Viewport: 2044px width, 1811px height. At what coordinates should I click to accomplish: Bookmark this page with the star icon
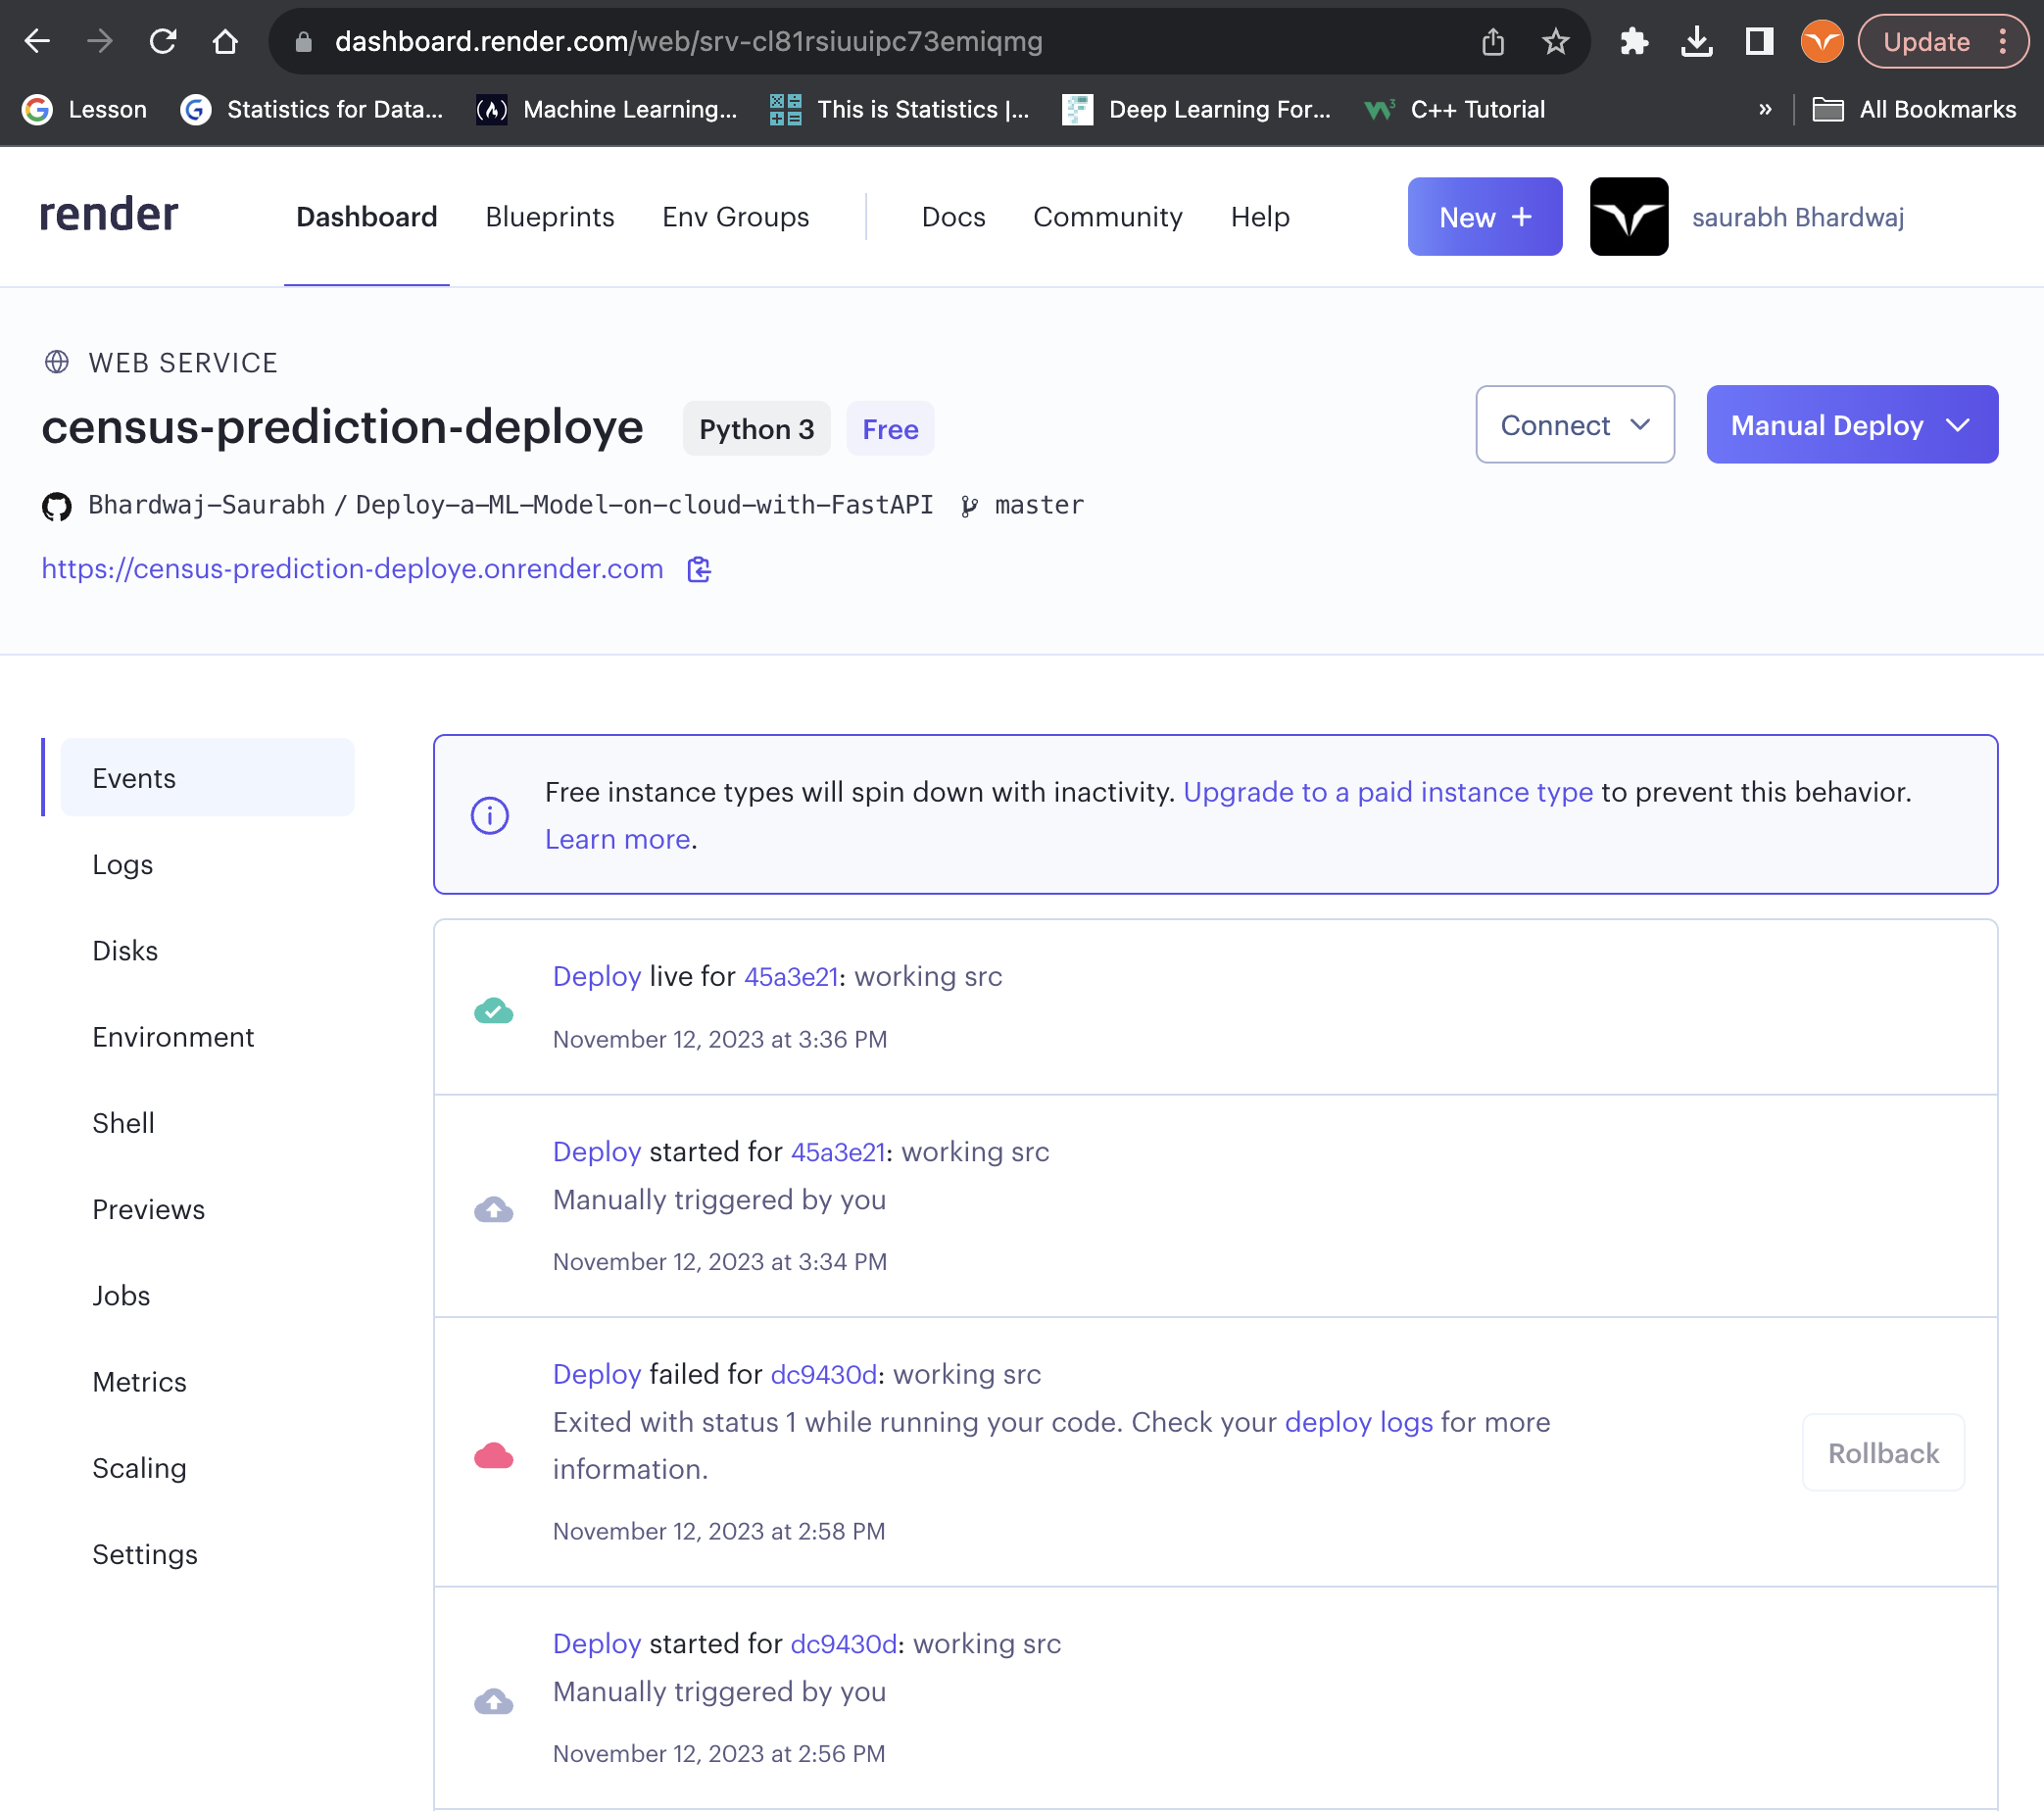(1555, 41)
